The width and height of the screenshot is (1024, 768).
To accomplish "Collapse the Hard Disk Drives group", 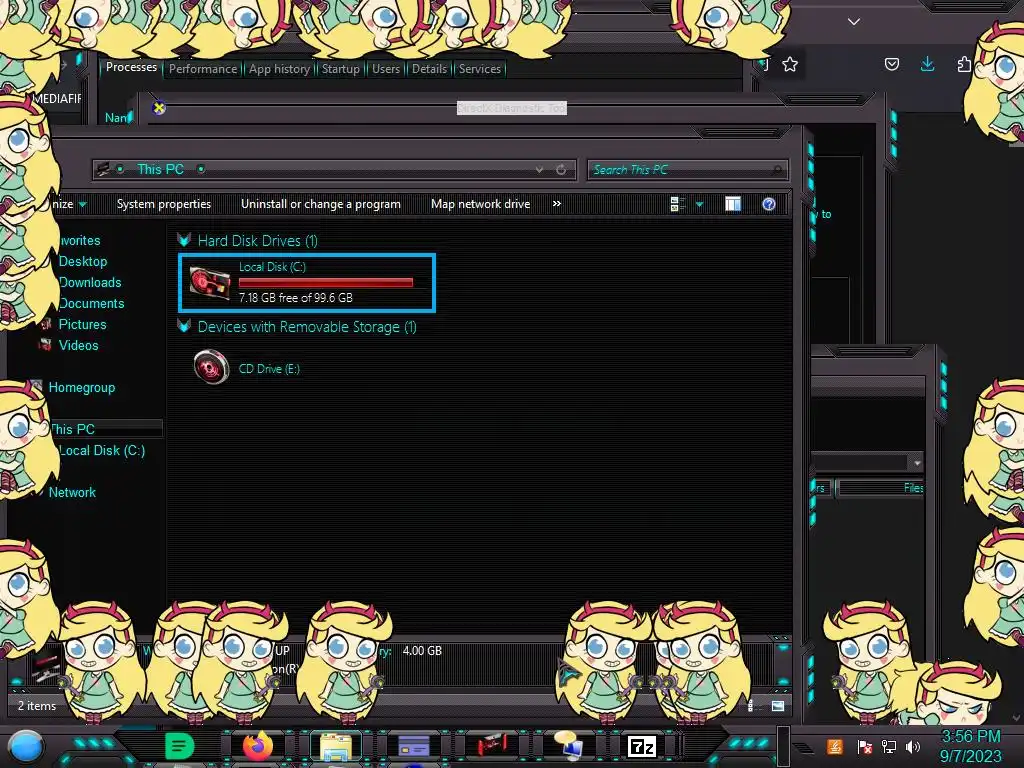I will pyautogui.click(x=184, y=240).
